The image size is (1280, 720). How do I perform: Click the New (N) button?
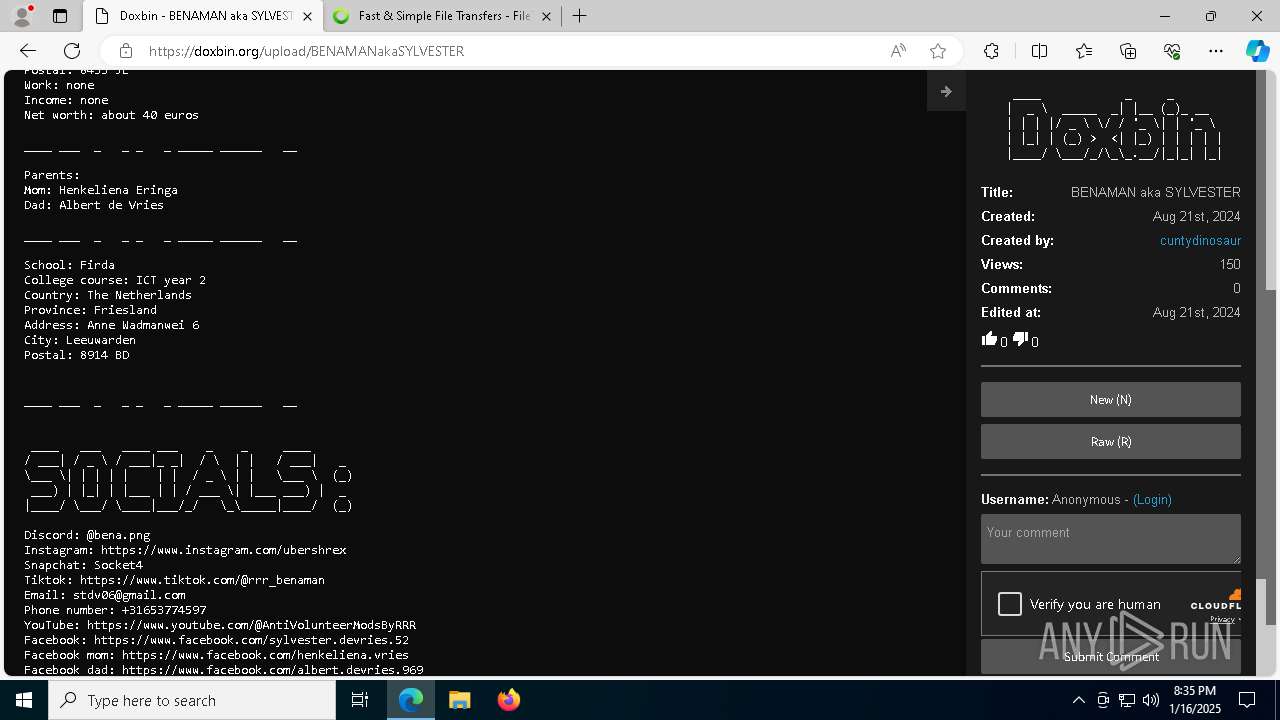1111,399
